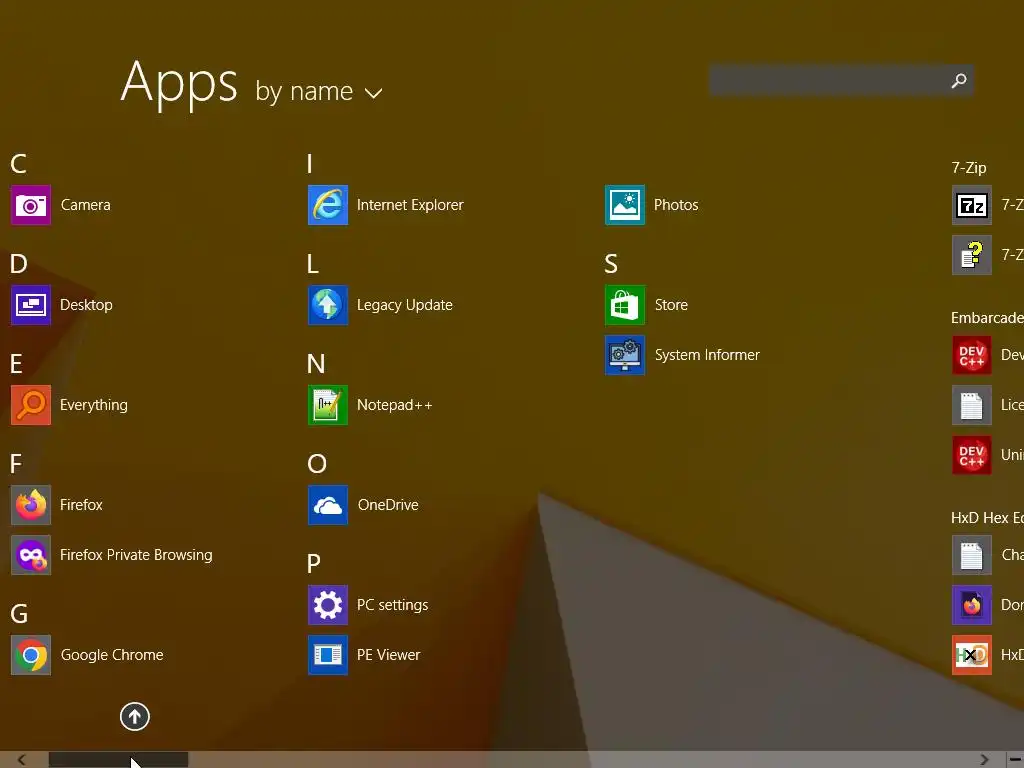This screenshot has width=1024, height=768.
Task: Click the 'Store' label text
Action: coord(671,305)
